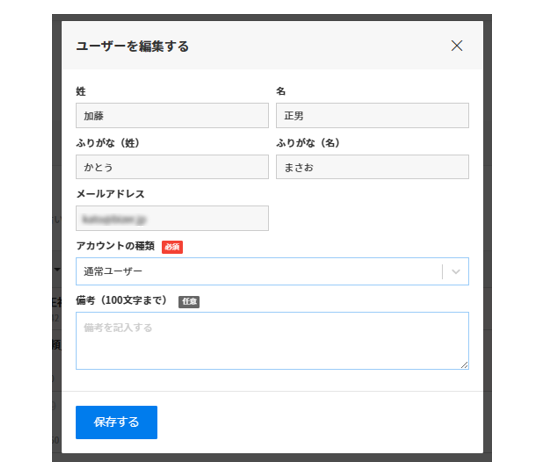The height and width of the screenshot is (473, 546).
Task: Click the ふりがな（名） label
Action: click(308, 143)
